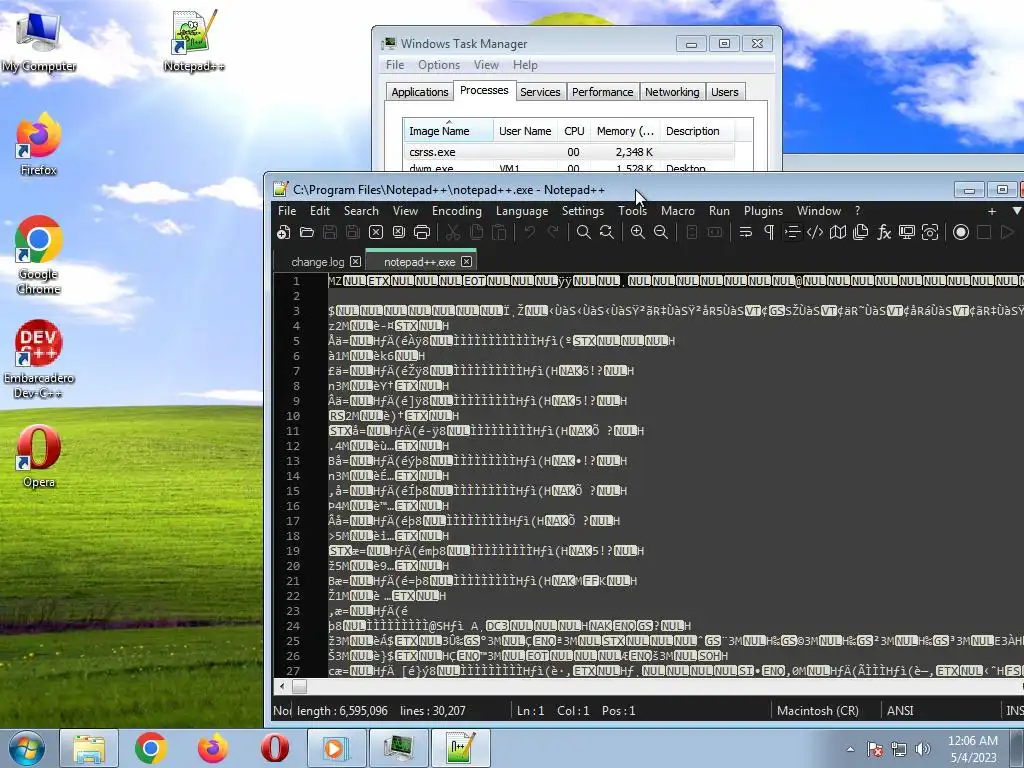Switch to Networking tab in Task Manager
This screenshot has height=768, width=1024.
[672, 92]
